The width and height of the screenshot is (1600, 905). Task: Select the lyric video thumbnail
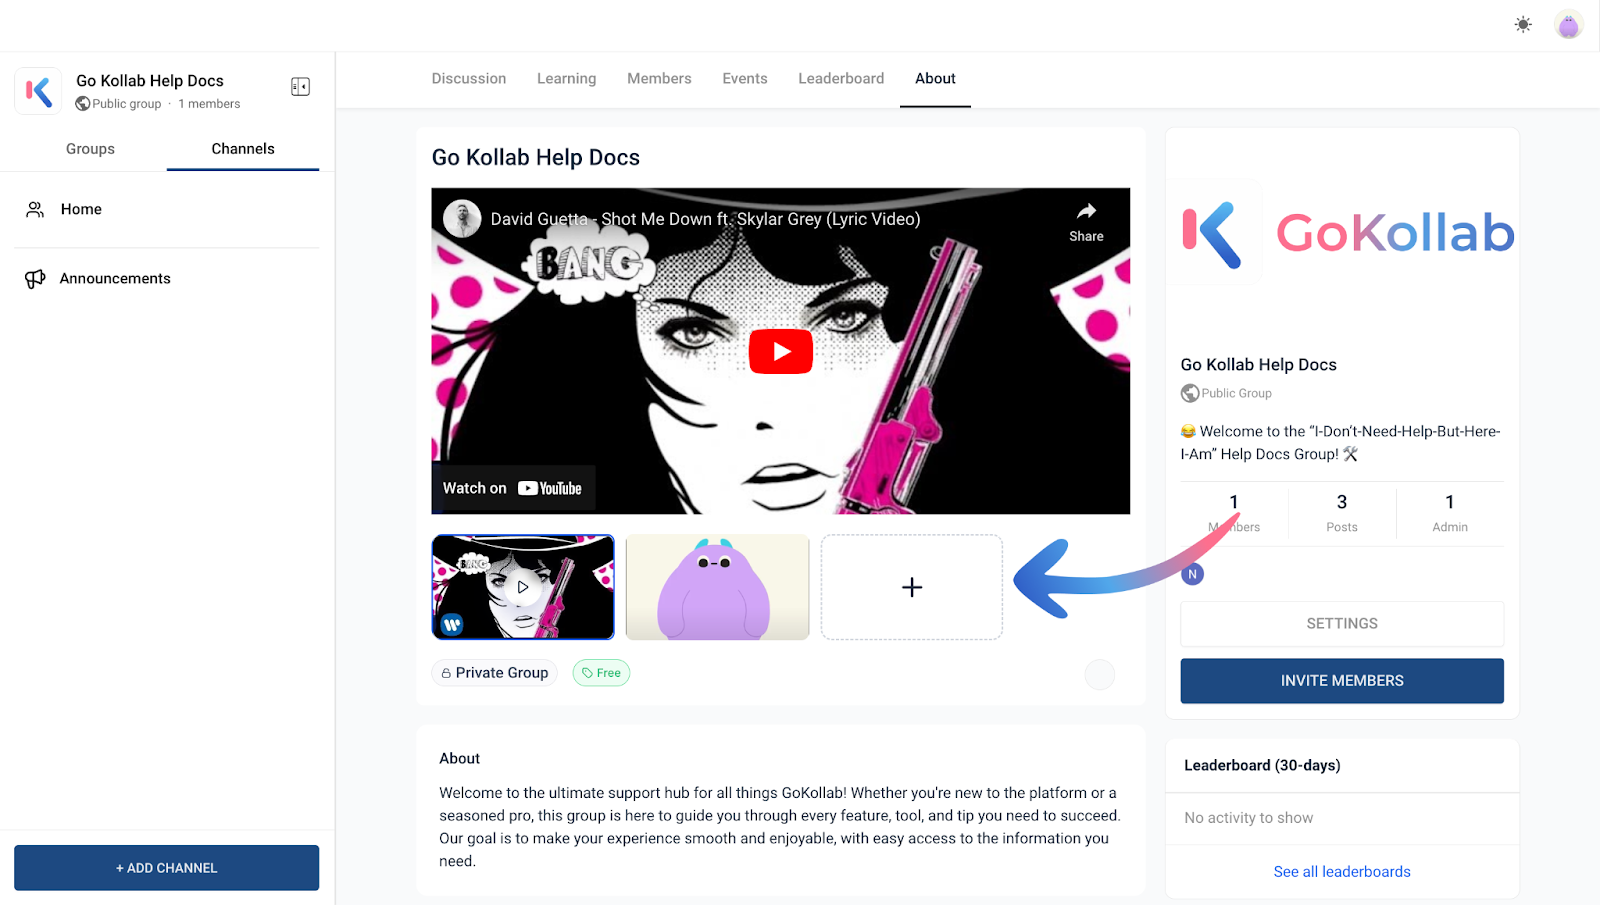point(523,587)
